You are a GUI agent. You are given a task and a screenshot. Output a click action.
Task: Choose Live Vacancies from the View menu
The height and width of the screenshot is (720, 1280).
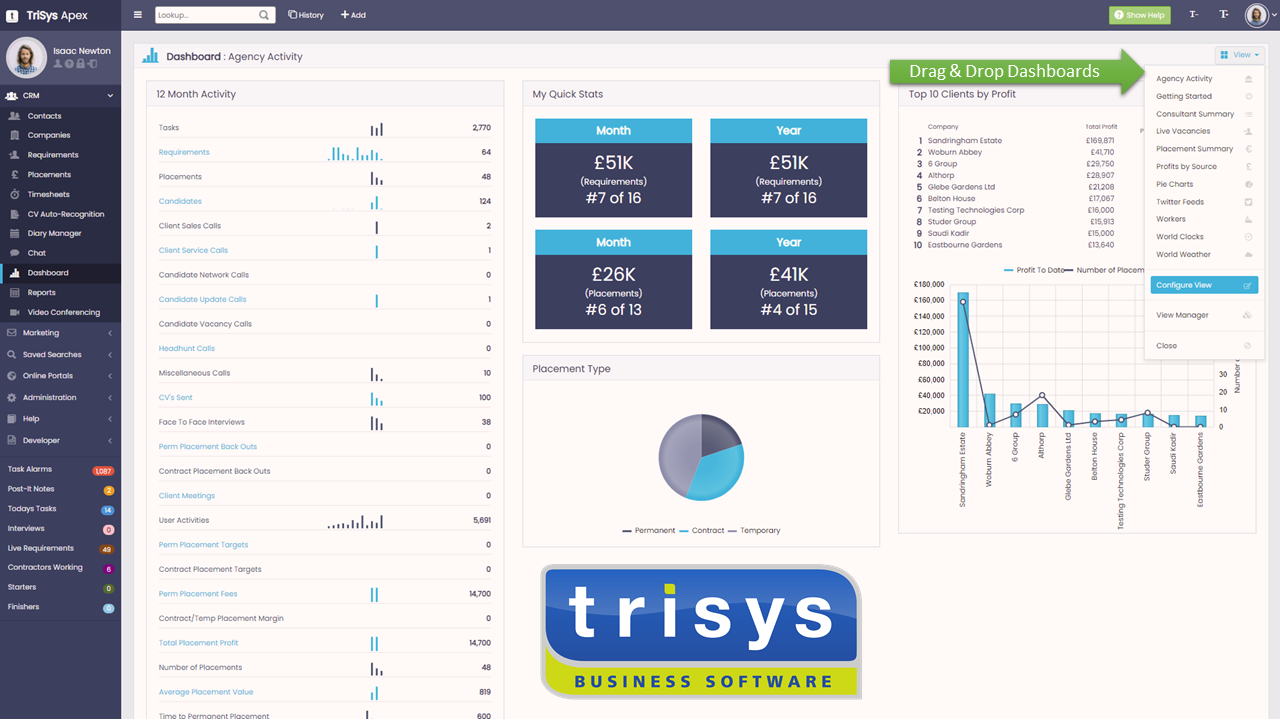(x=1204, y=131)
